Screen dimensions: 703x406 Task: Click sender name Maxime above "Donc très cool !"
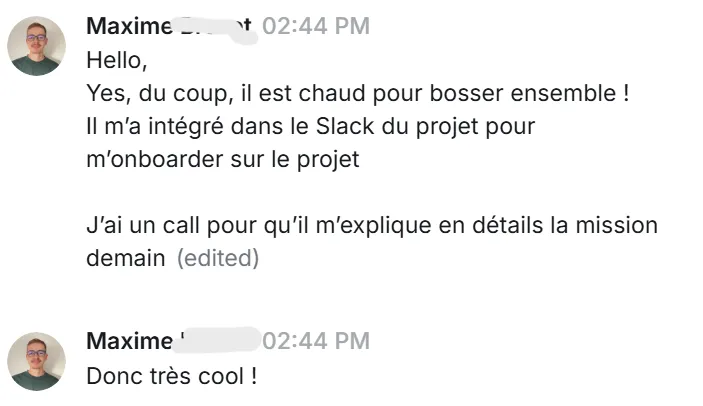click(129, 341)
